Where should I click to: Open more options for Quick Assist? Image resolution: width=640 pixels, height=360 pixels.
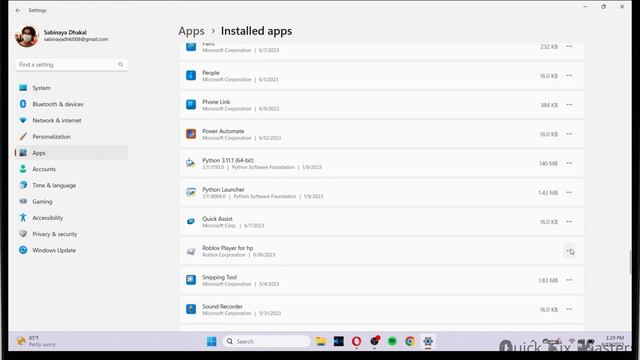(x=569, y=222)
